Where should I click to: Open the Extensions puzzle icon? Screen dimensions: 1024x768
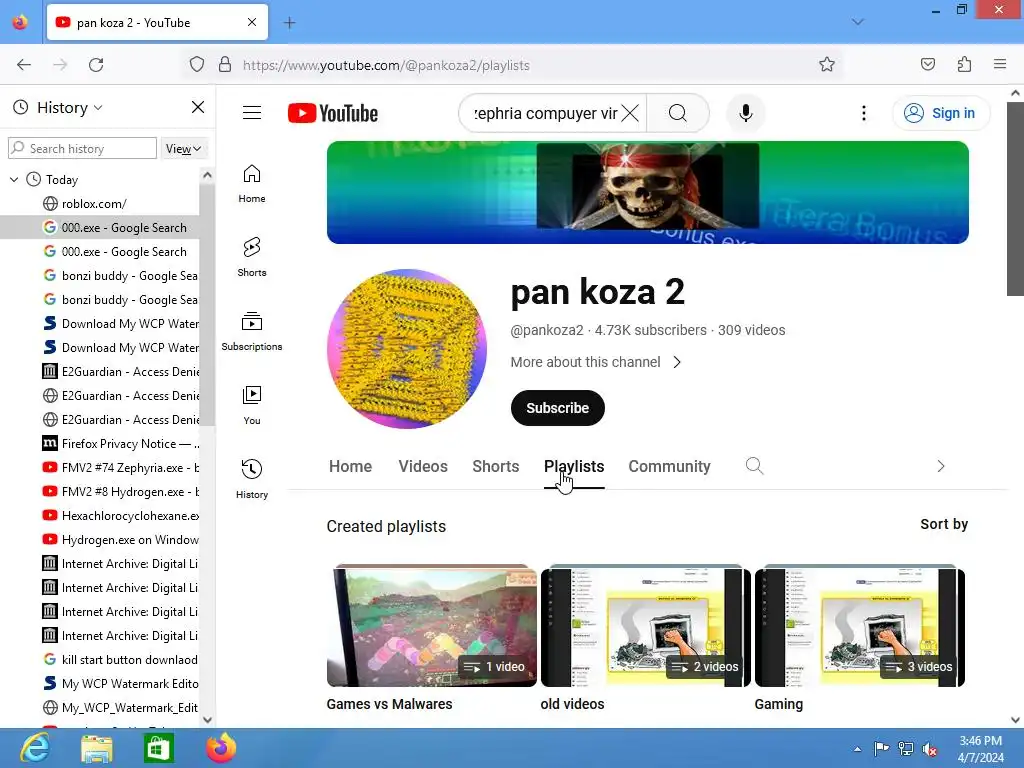964,65
